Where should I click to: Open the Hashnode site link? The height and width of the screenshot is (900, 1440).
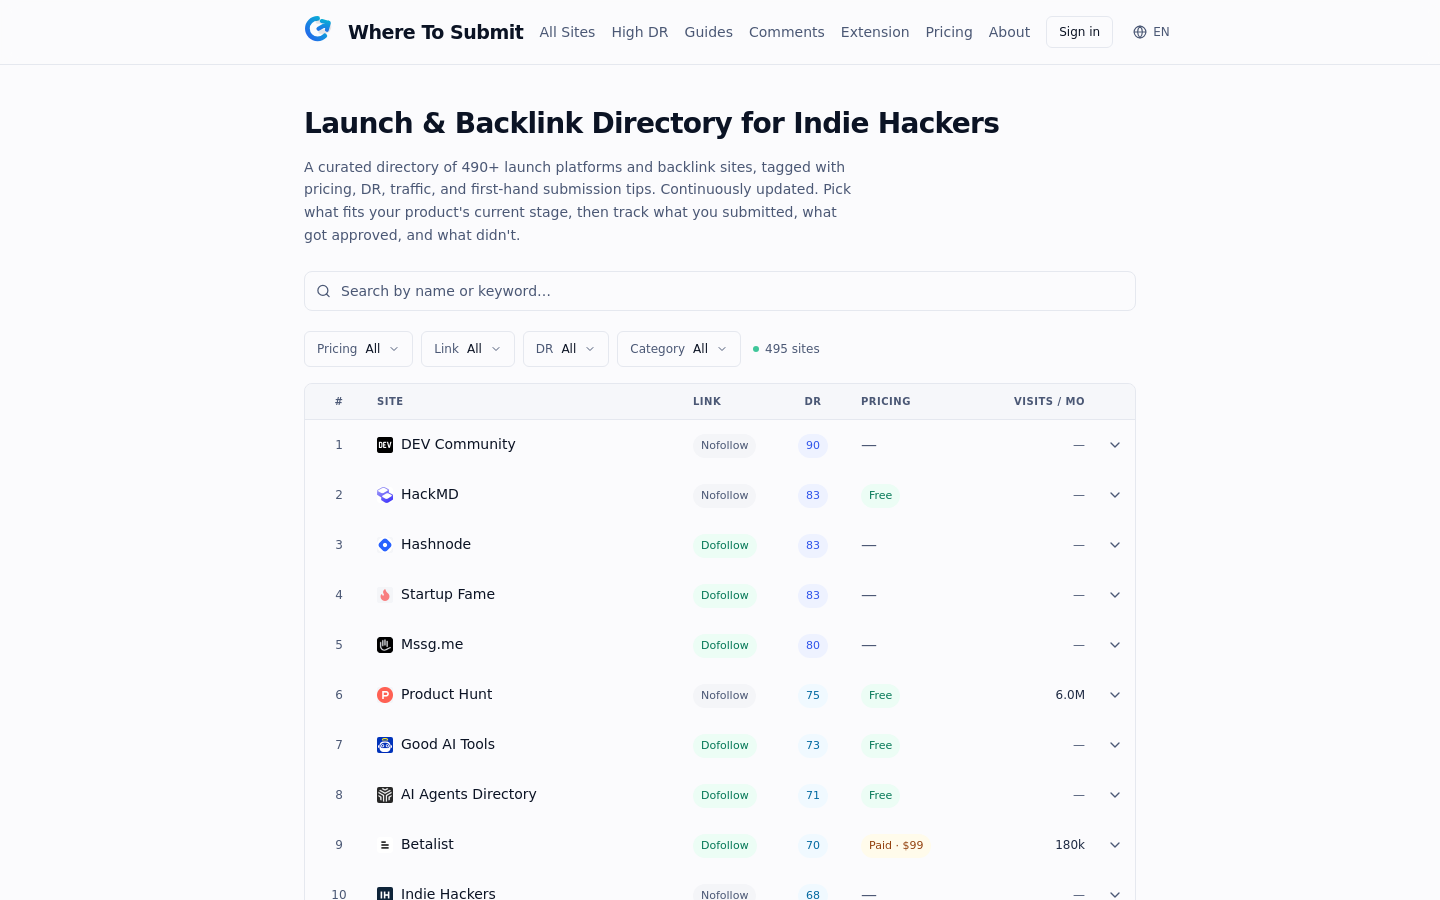pyautogui.click(x=436, y=544)
